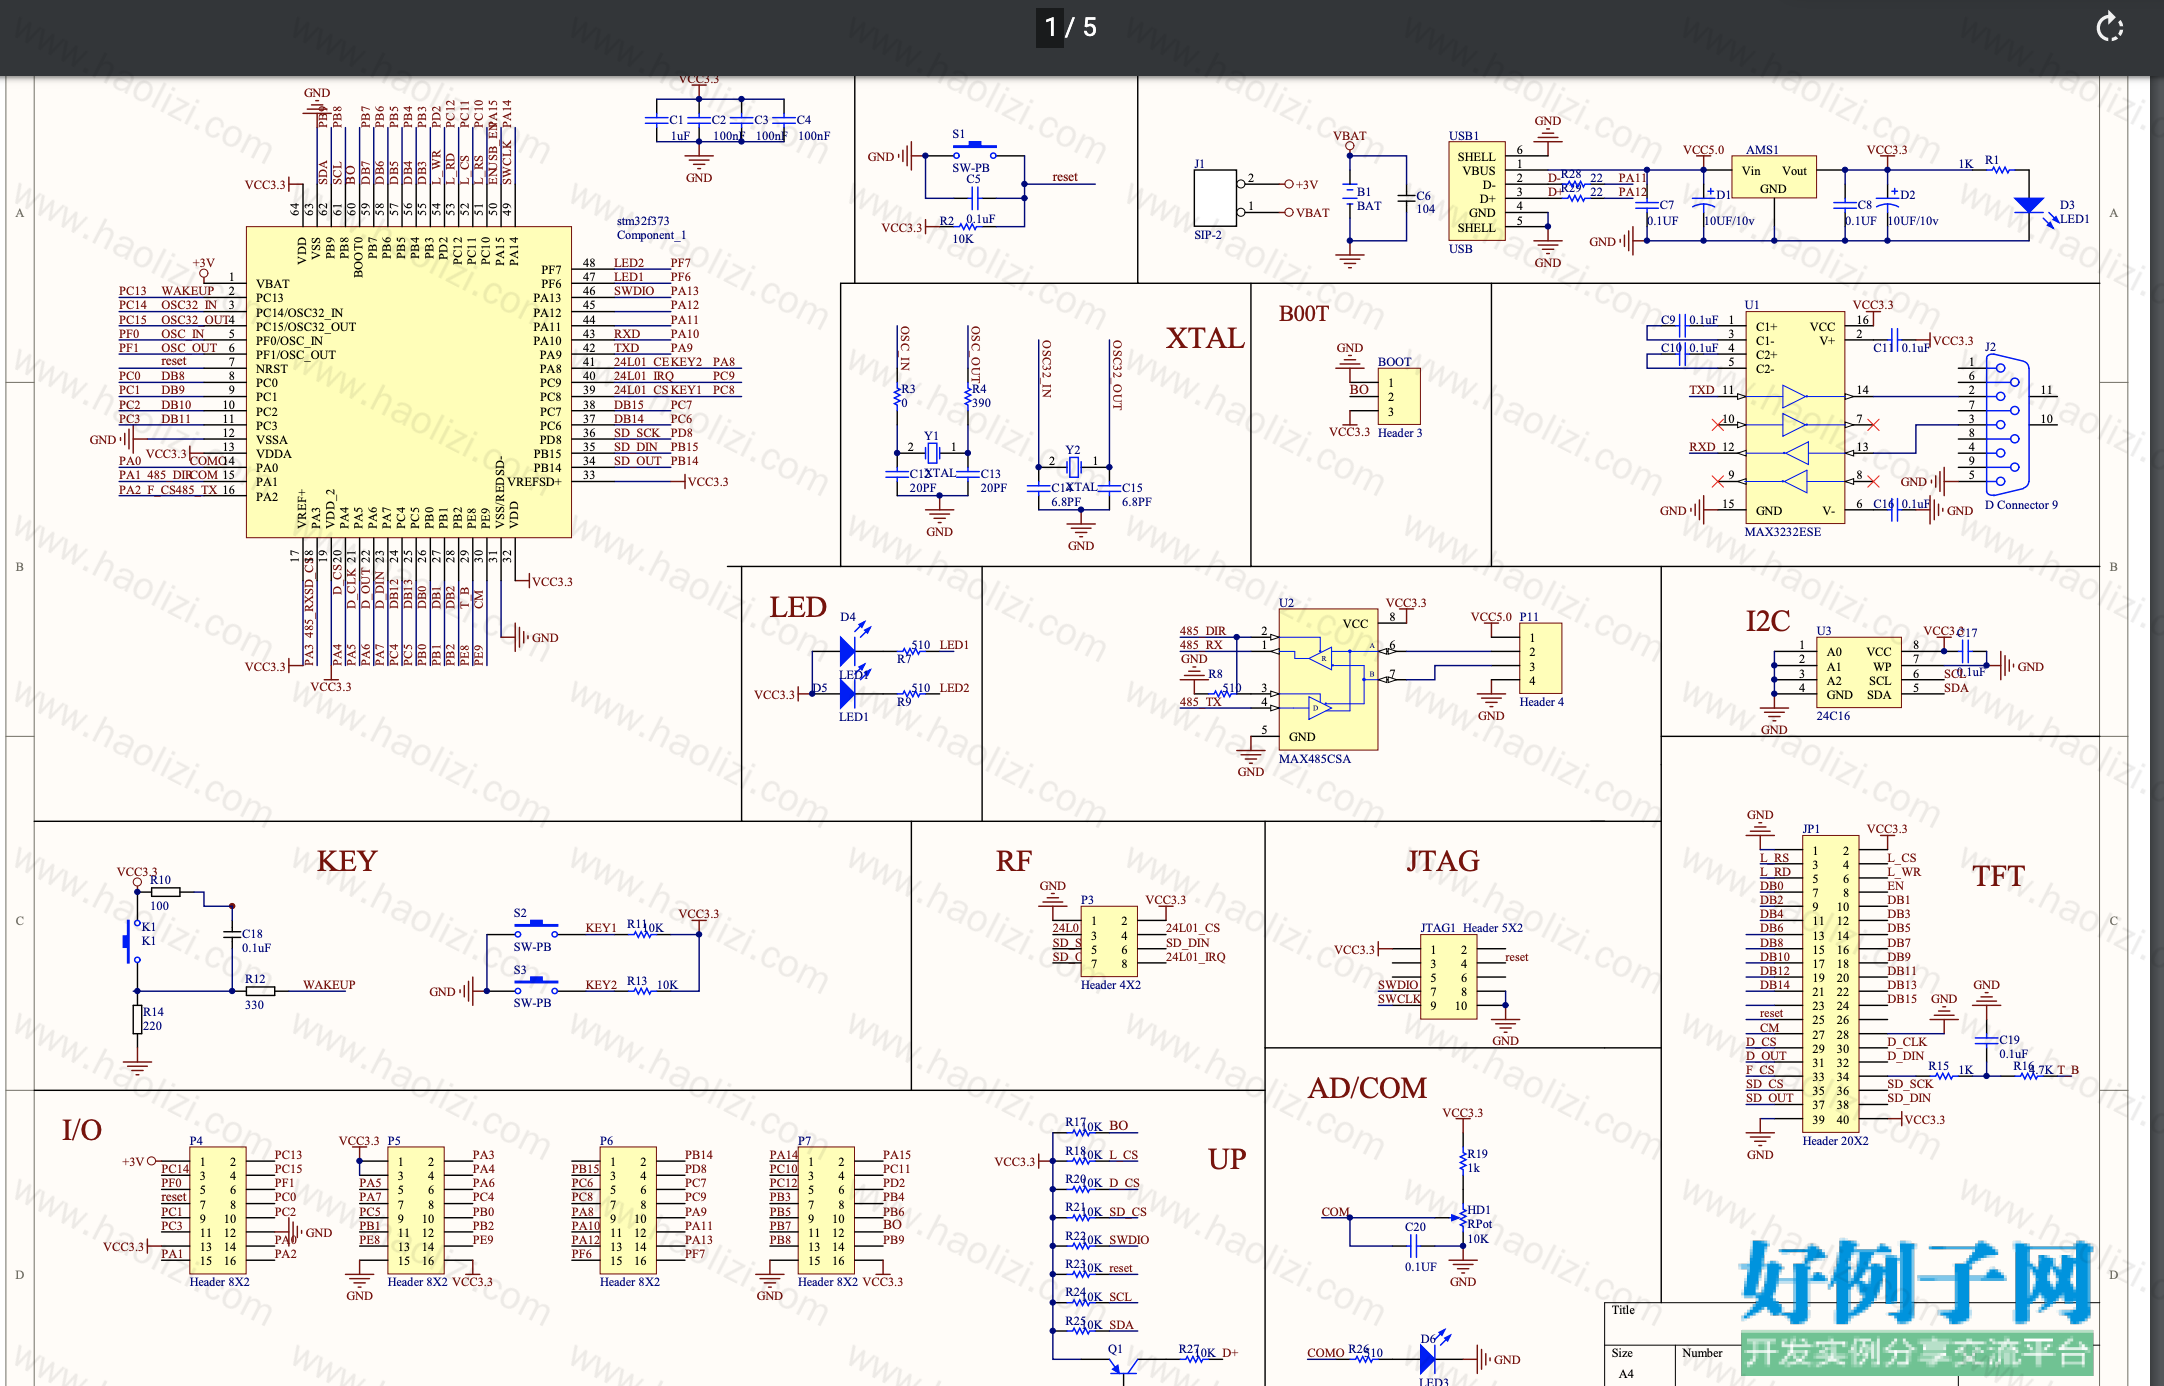Click the USB1 connector symbol
The width and height of the screenshot is (2164, 1386).
1476,191
